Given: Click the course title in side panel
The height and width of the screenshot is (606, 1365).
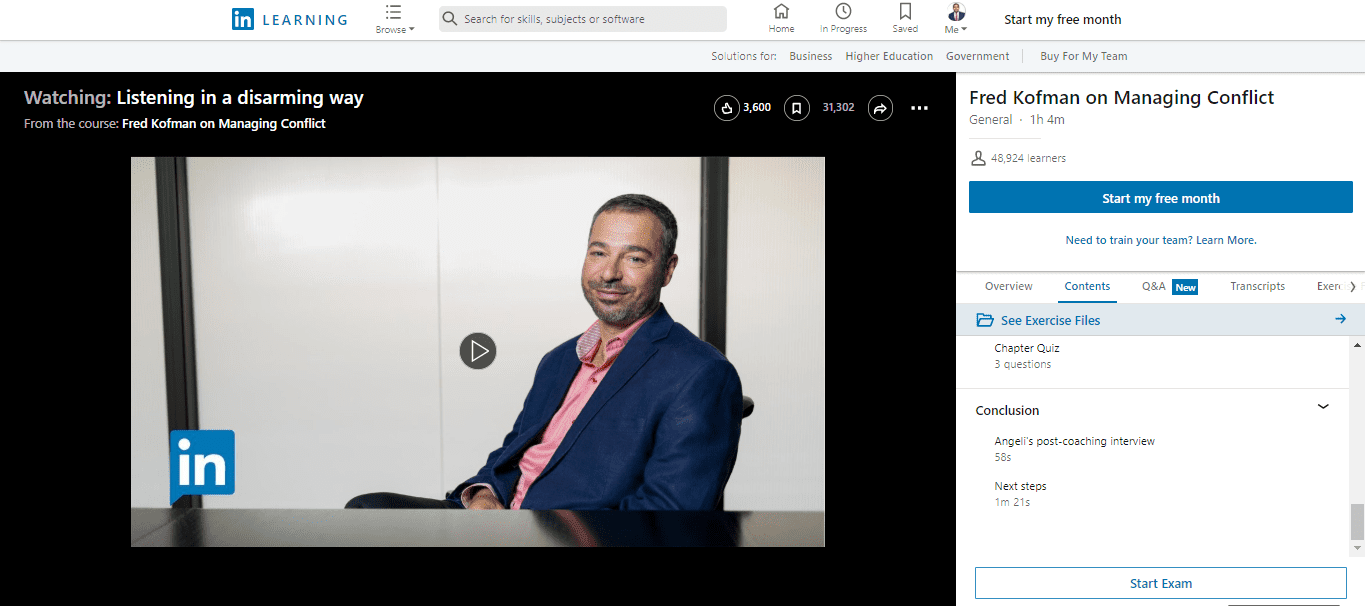Looking at the screenshot, I should tap(1121, 97).
